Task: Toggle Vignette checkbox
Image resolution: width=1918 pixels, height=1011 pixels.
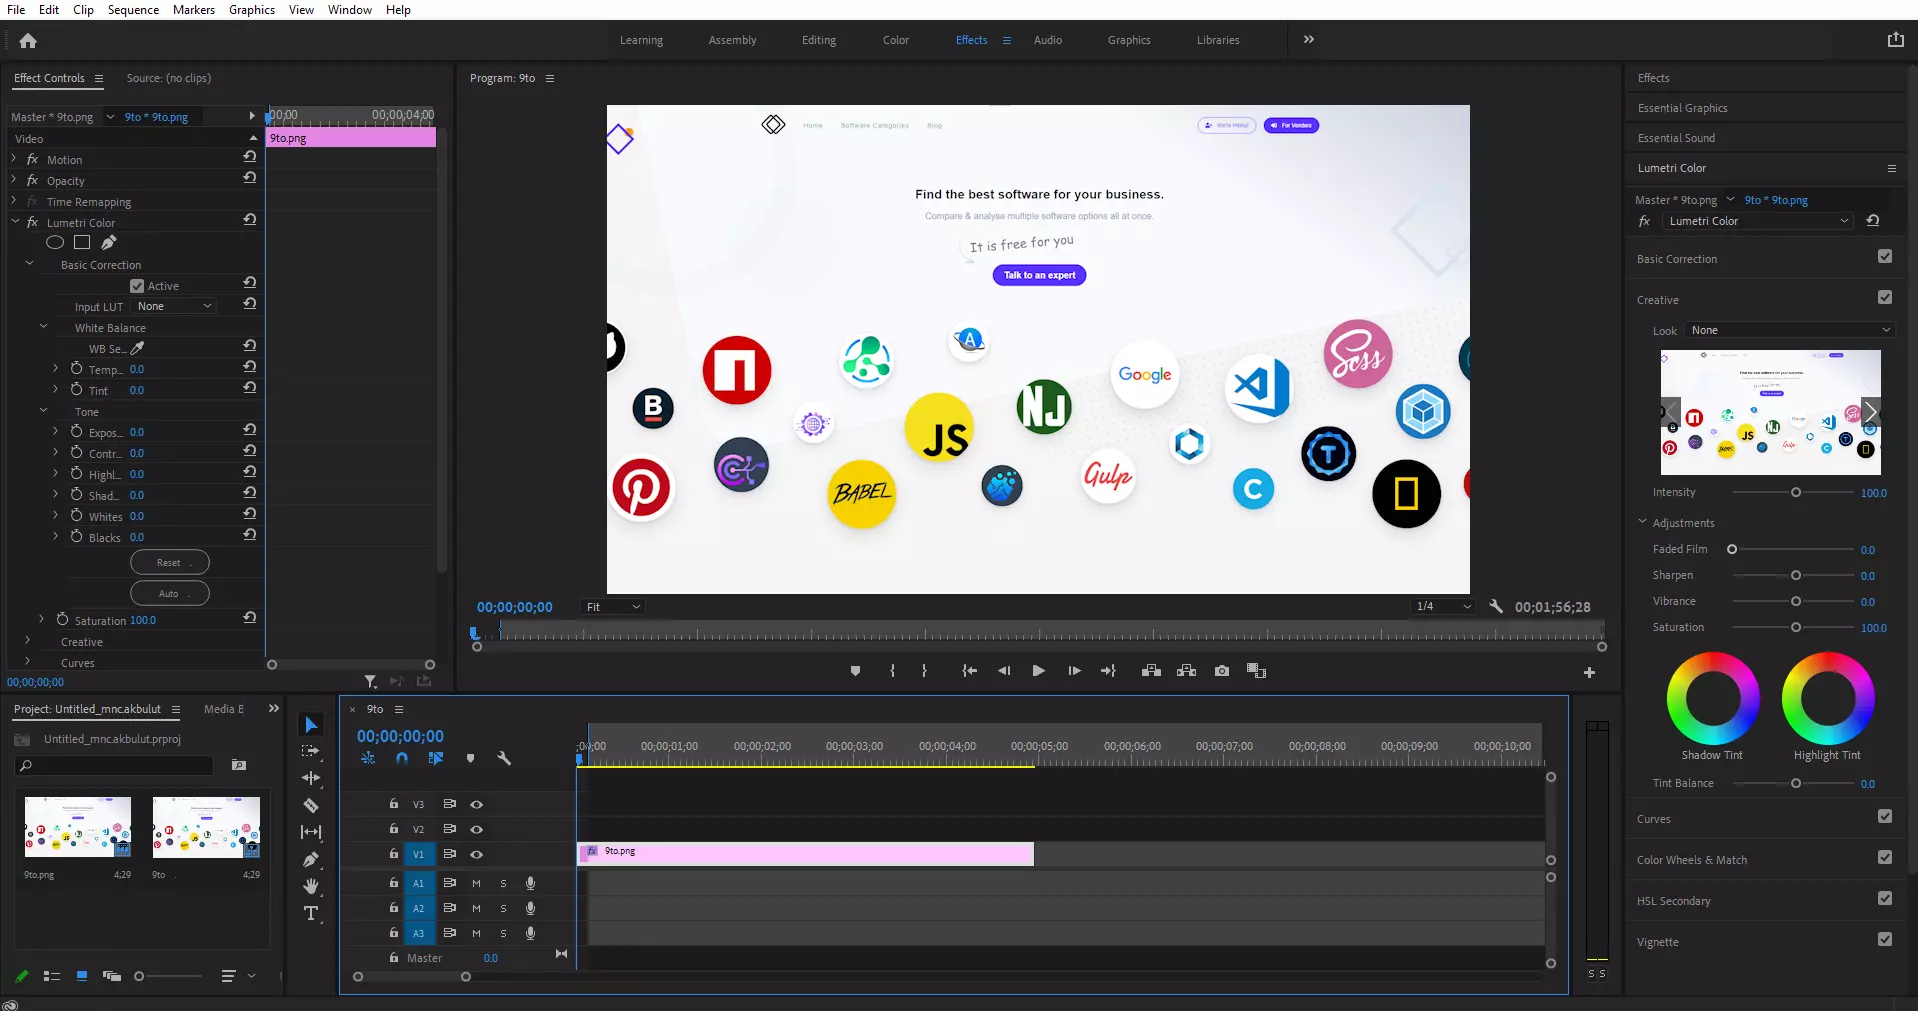Action: pyautogui.click(x=1885, y=940)
